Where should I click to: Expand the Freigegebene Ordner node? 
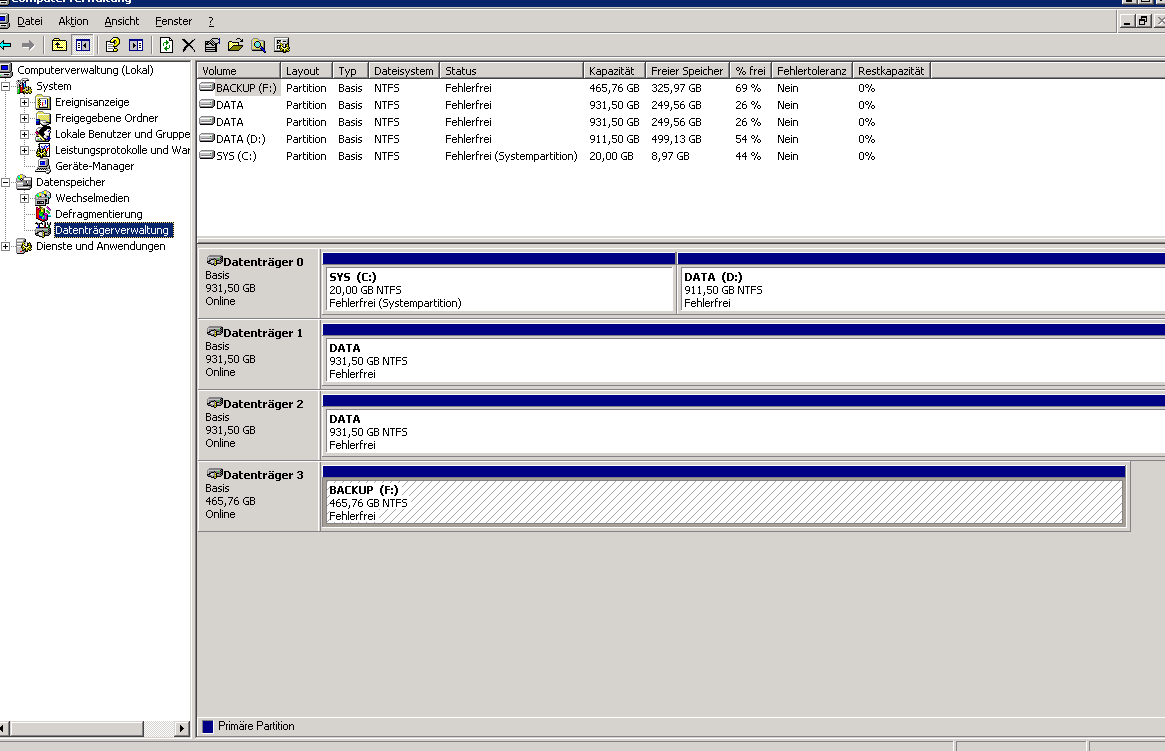click(25, 118)
